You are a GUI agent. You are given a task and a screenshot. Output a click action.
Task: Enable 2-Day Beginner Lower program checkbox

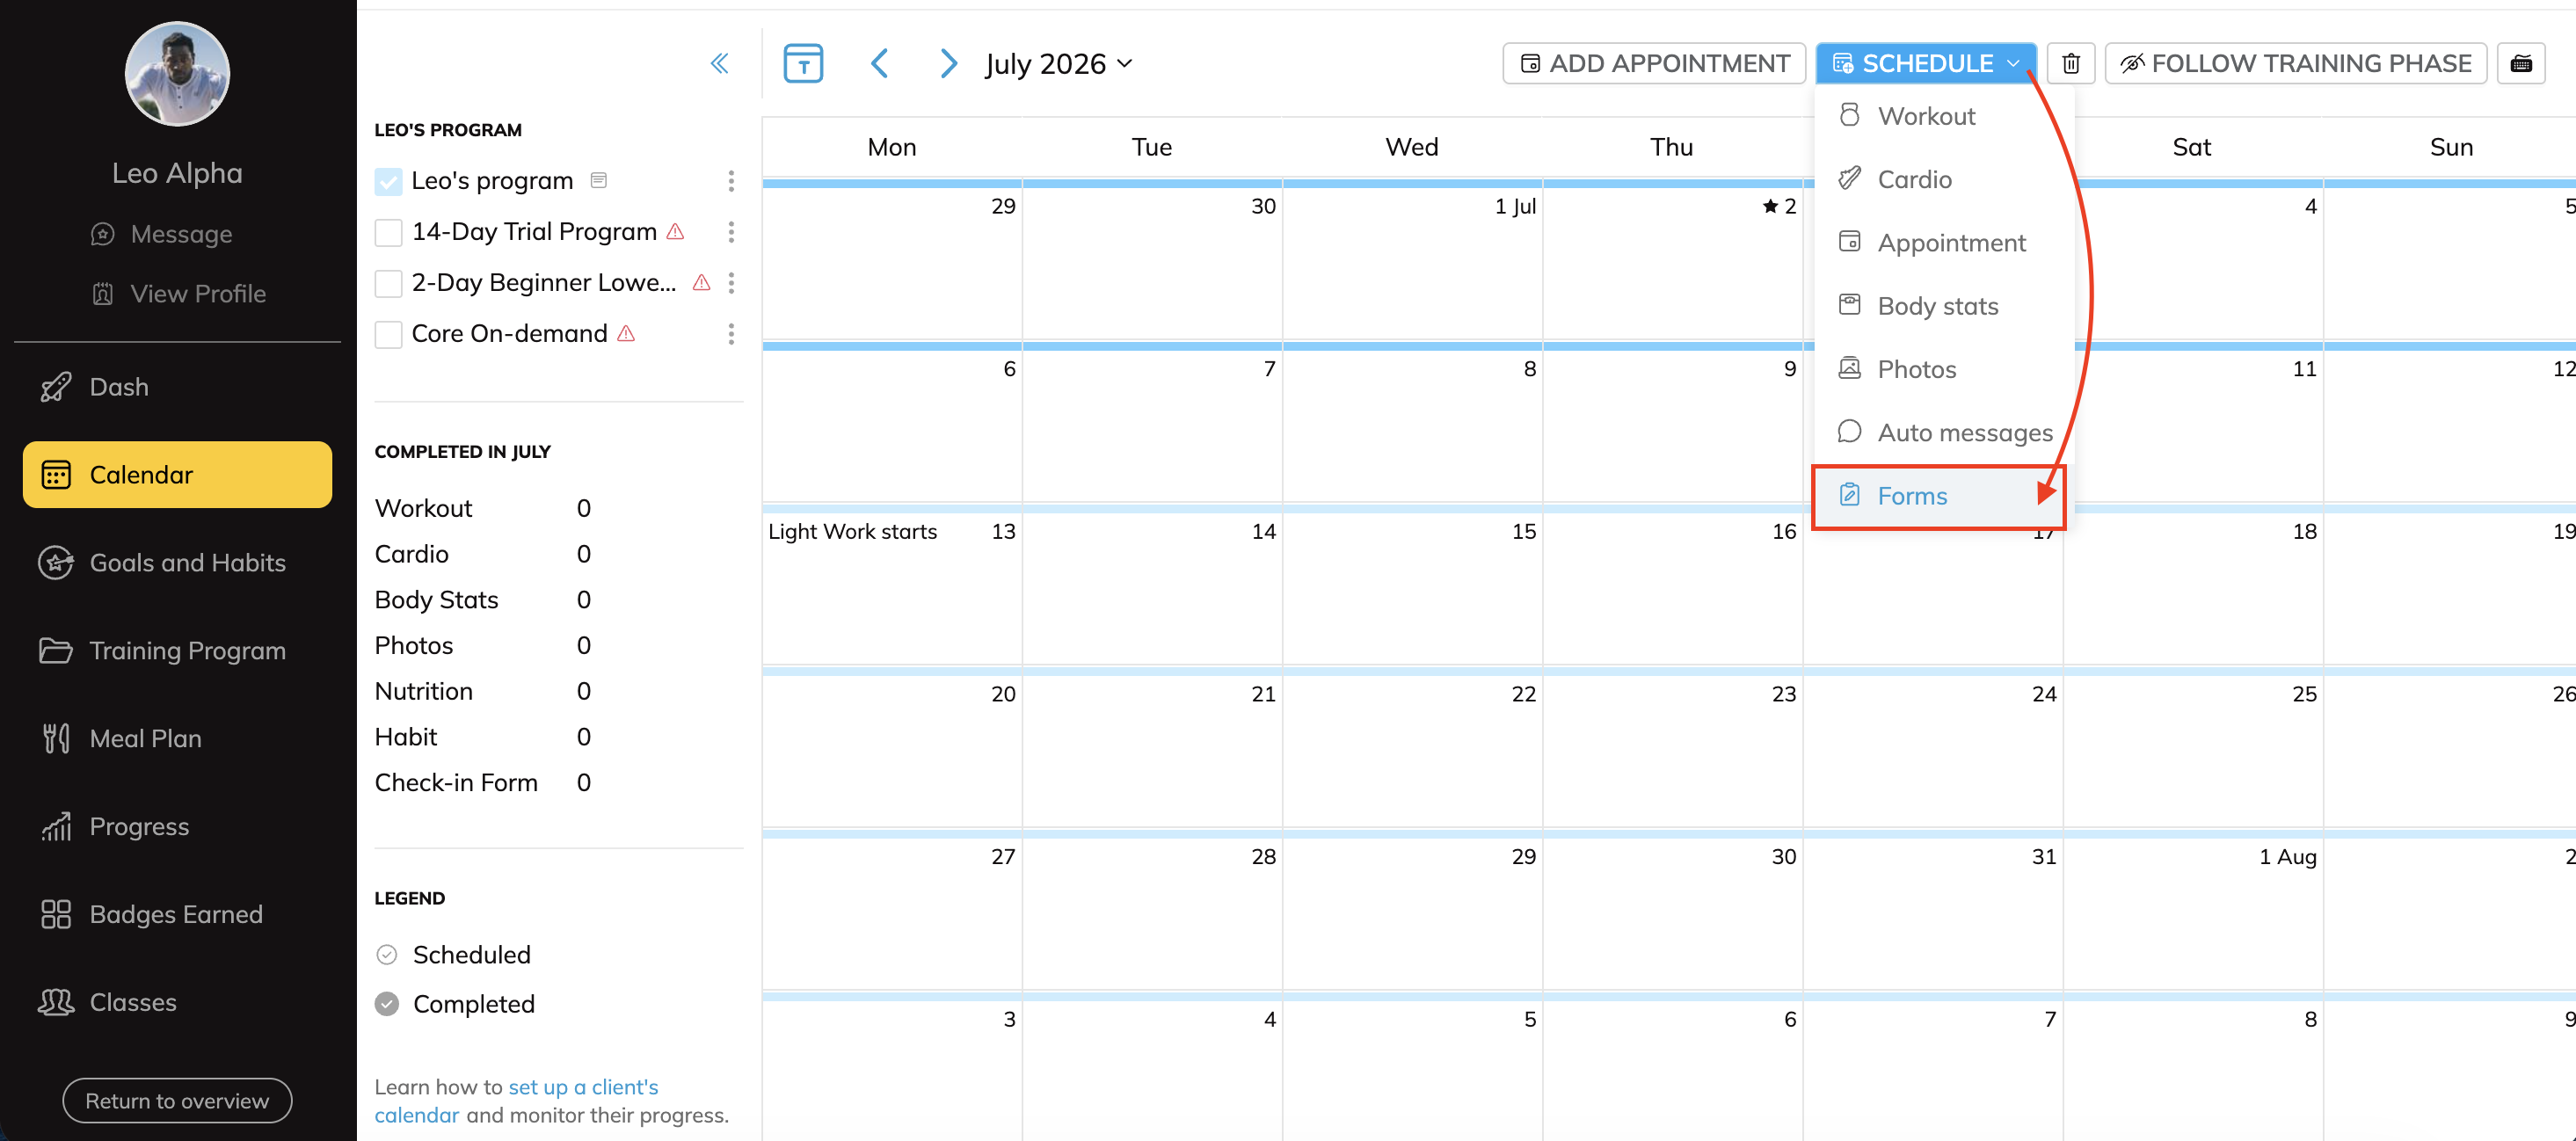click(x=388, y=283)
